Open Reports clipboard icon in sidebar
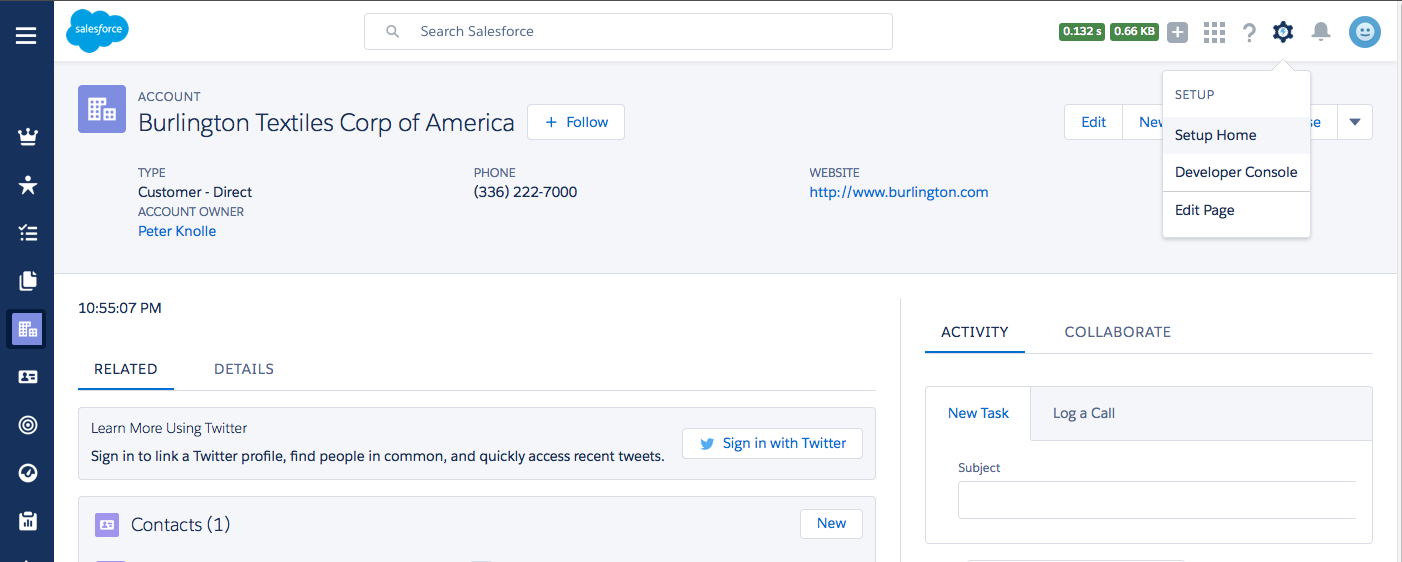This screenshot has height=562, width=1402. [x=28, y=521]
